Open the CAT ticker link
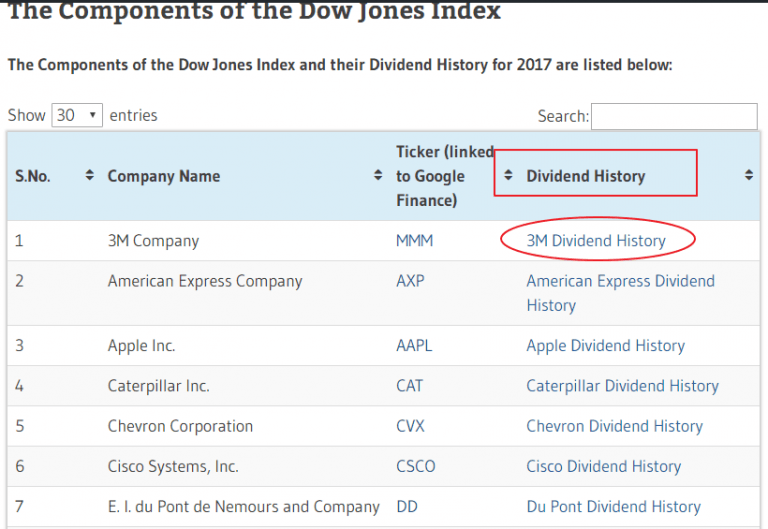768x529 pixels. coord(409,385)
